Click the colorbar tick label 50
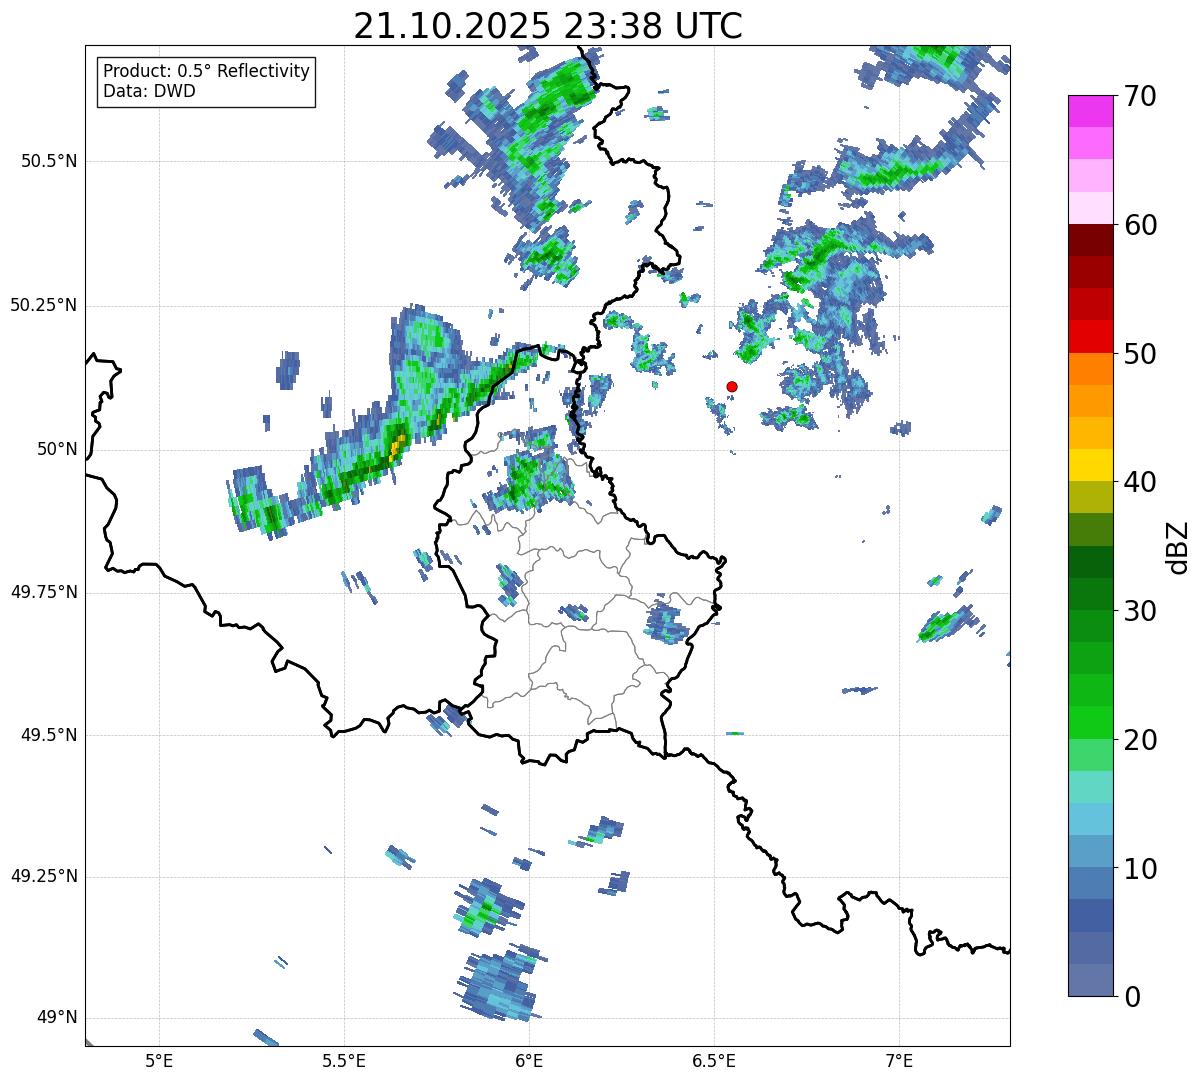 pos(1140,354)
